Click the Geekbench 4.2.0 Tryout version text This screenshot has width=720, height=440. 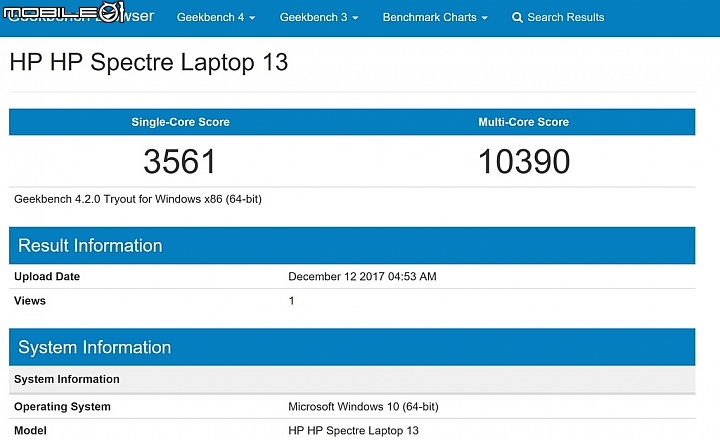(138, 199)
